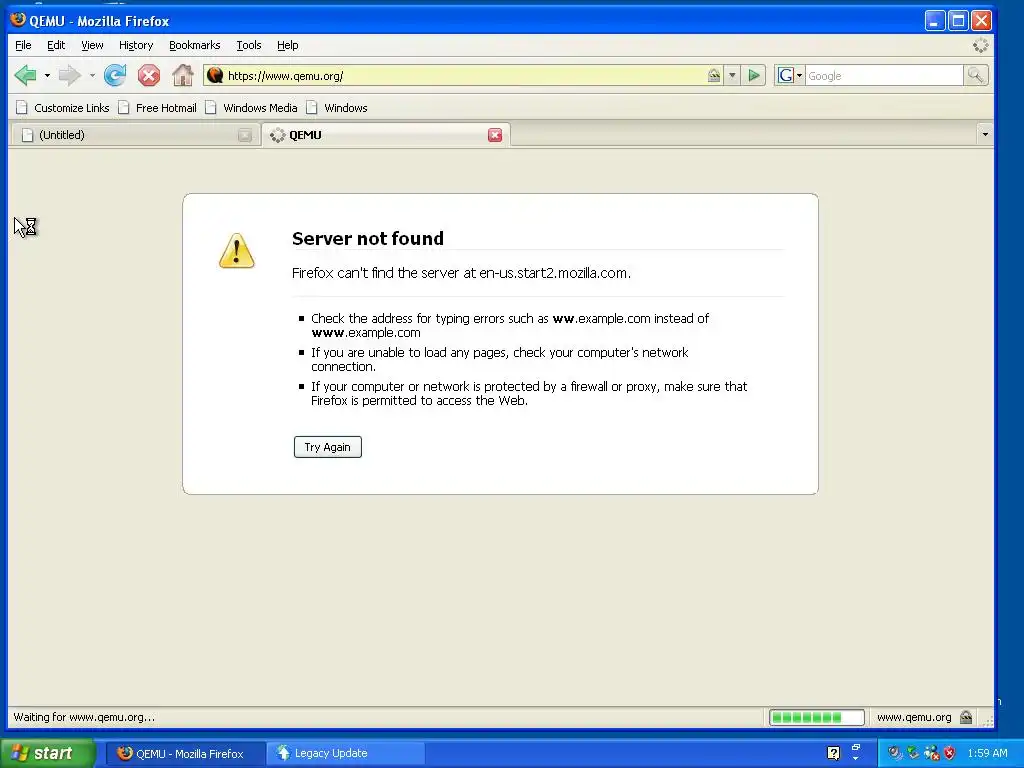The image size is (1024, 768).
Task: Open the Back button history dropdown
Action: click(x=47, y=76)
